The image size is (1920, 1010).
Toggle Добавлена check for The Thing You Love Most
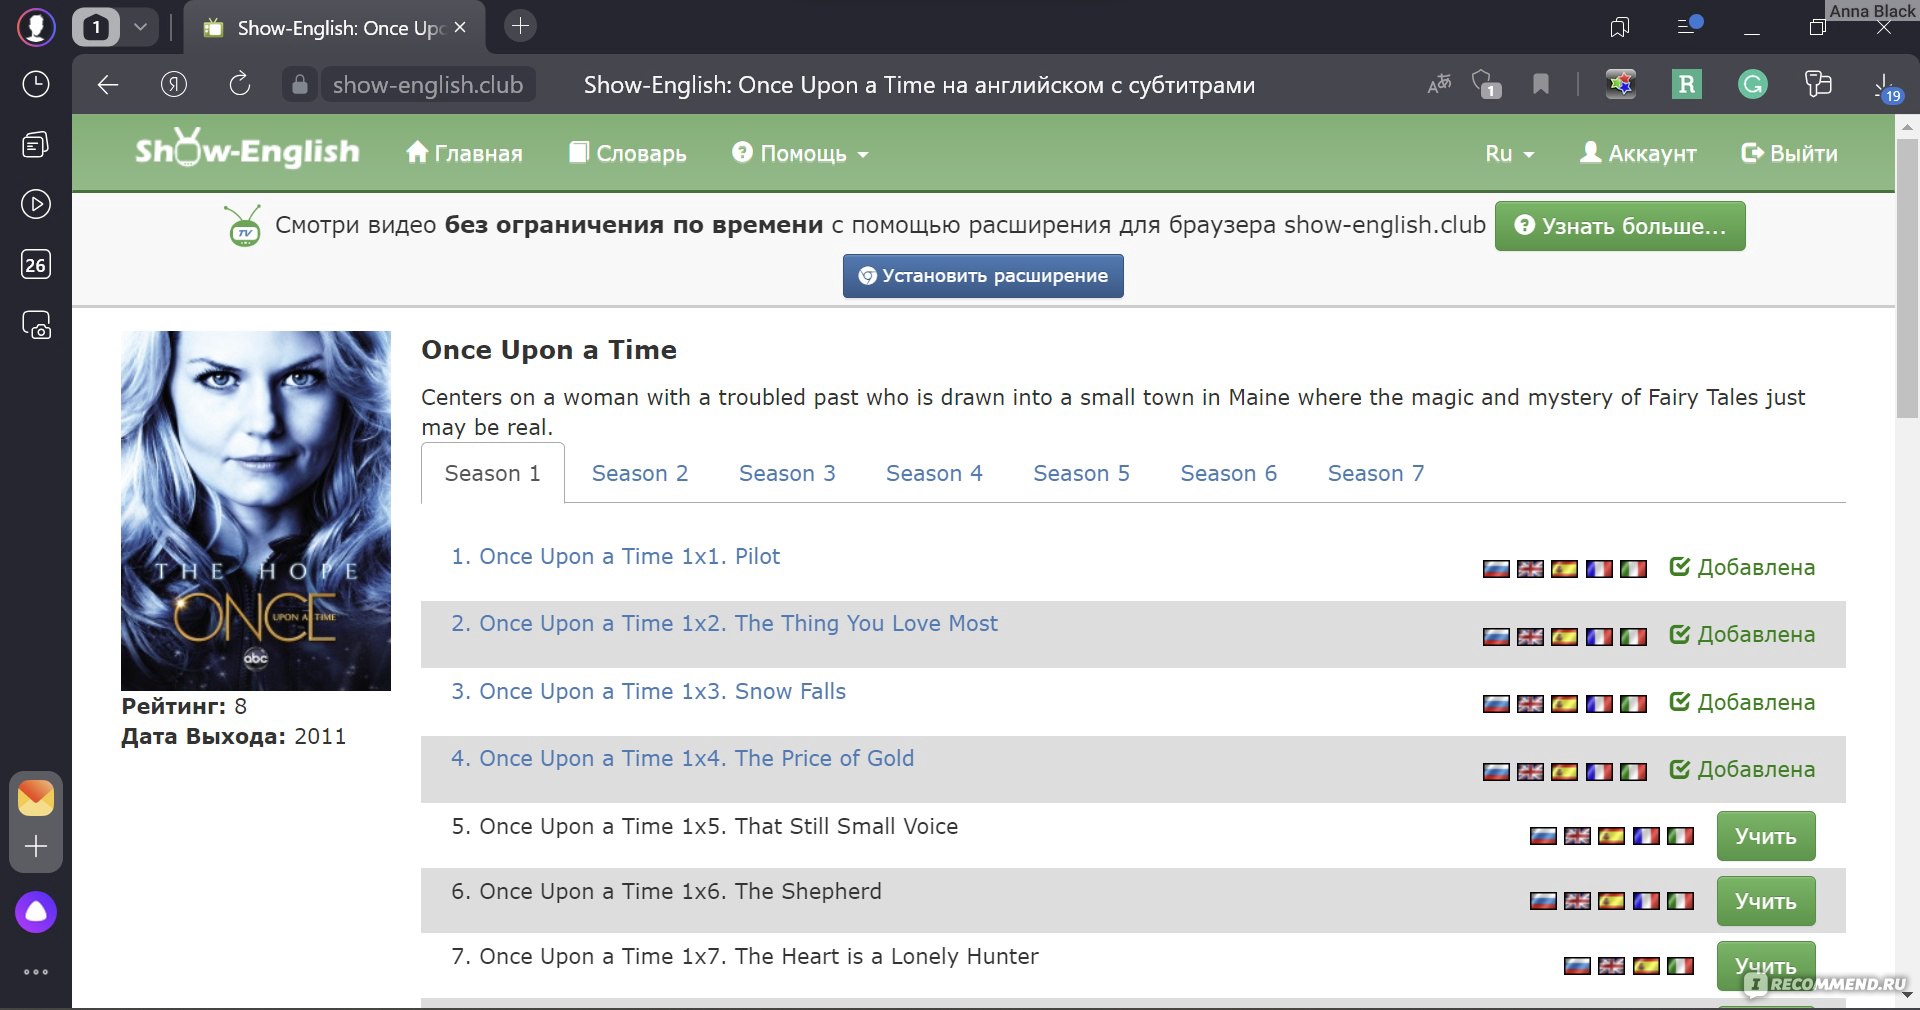1742,634
